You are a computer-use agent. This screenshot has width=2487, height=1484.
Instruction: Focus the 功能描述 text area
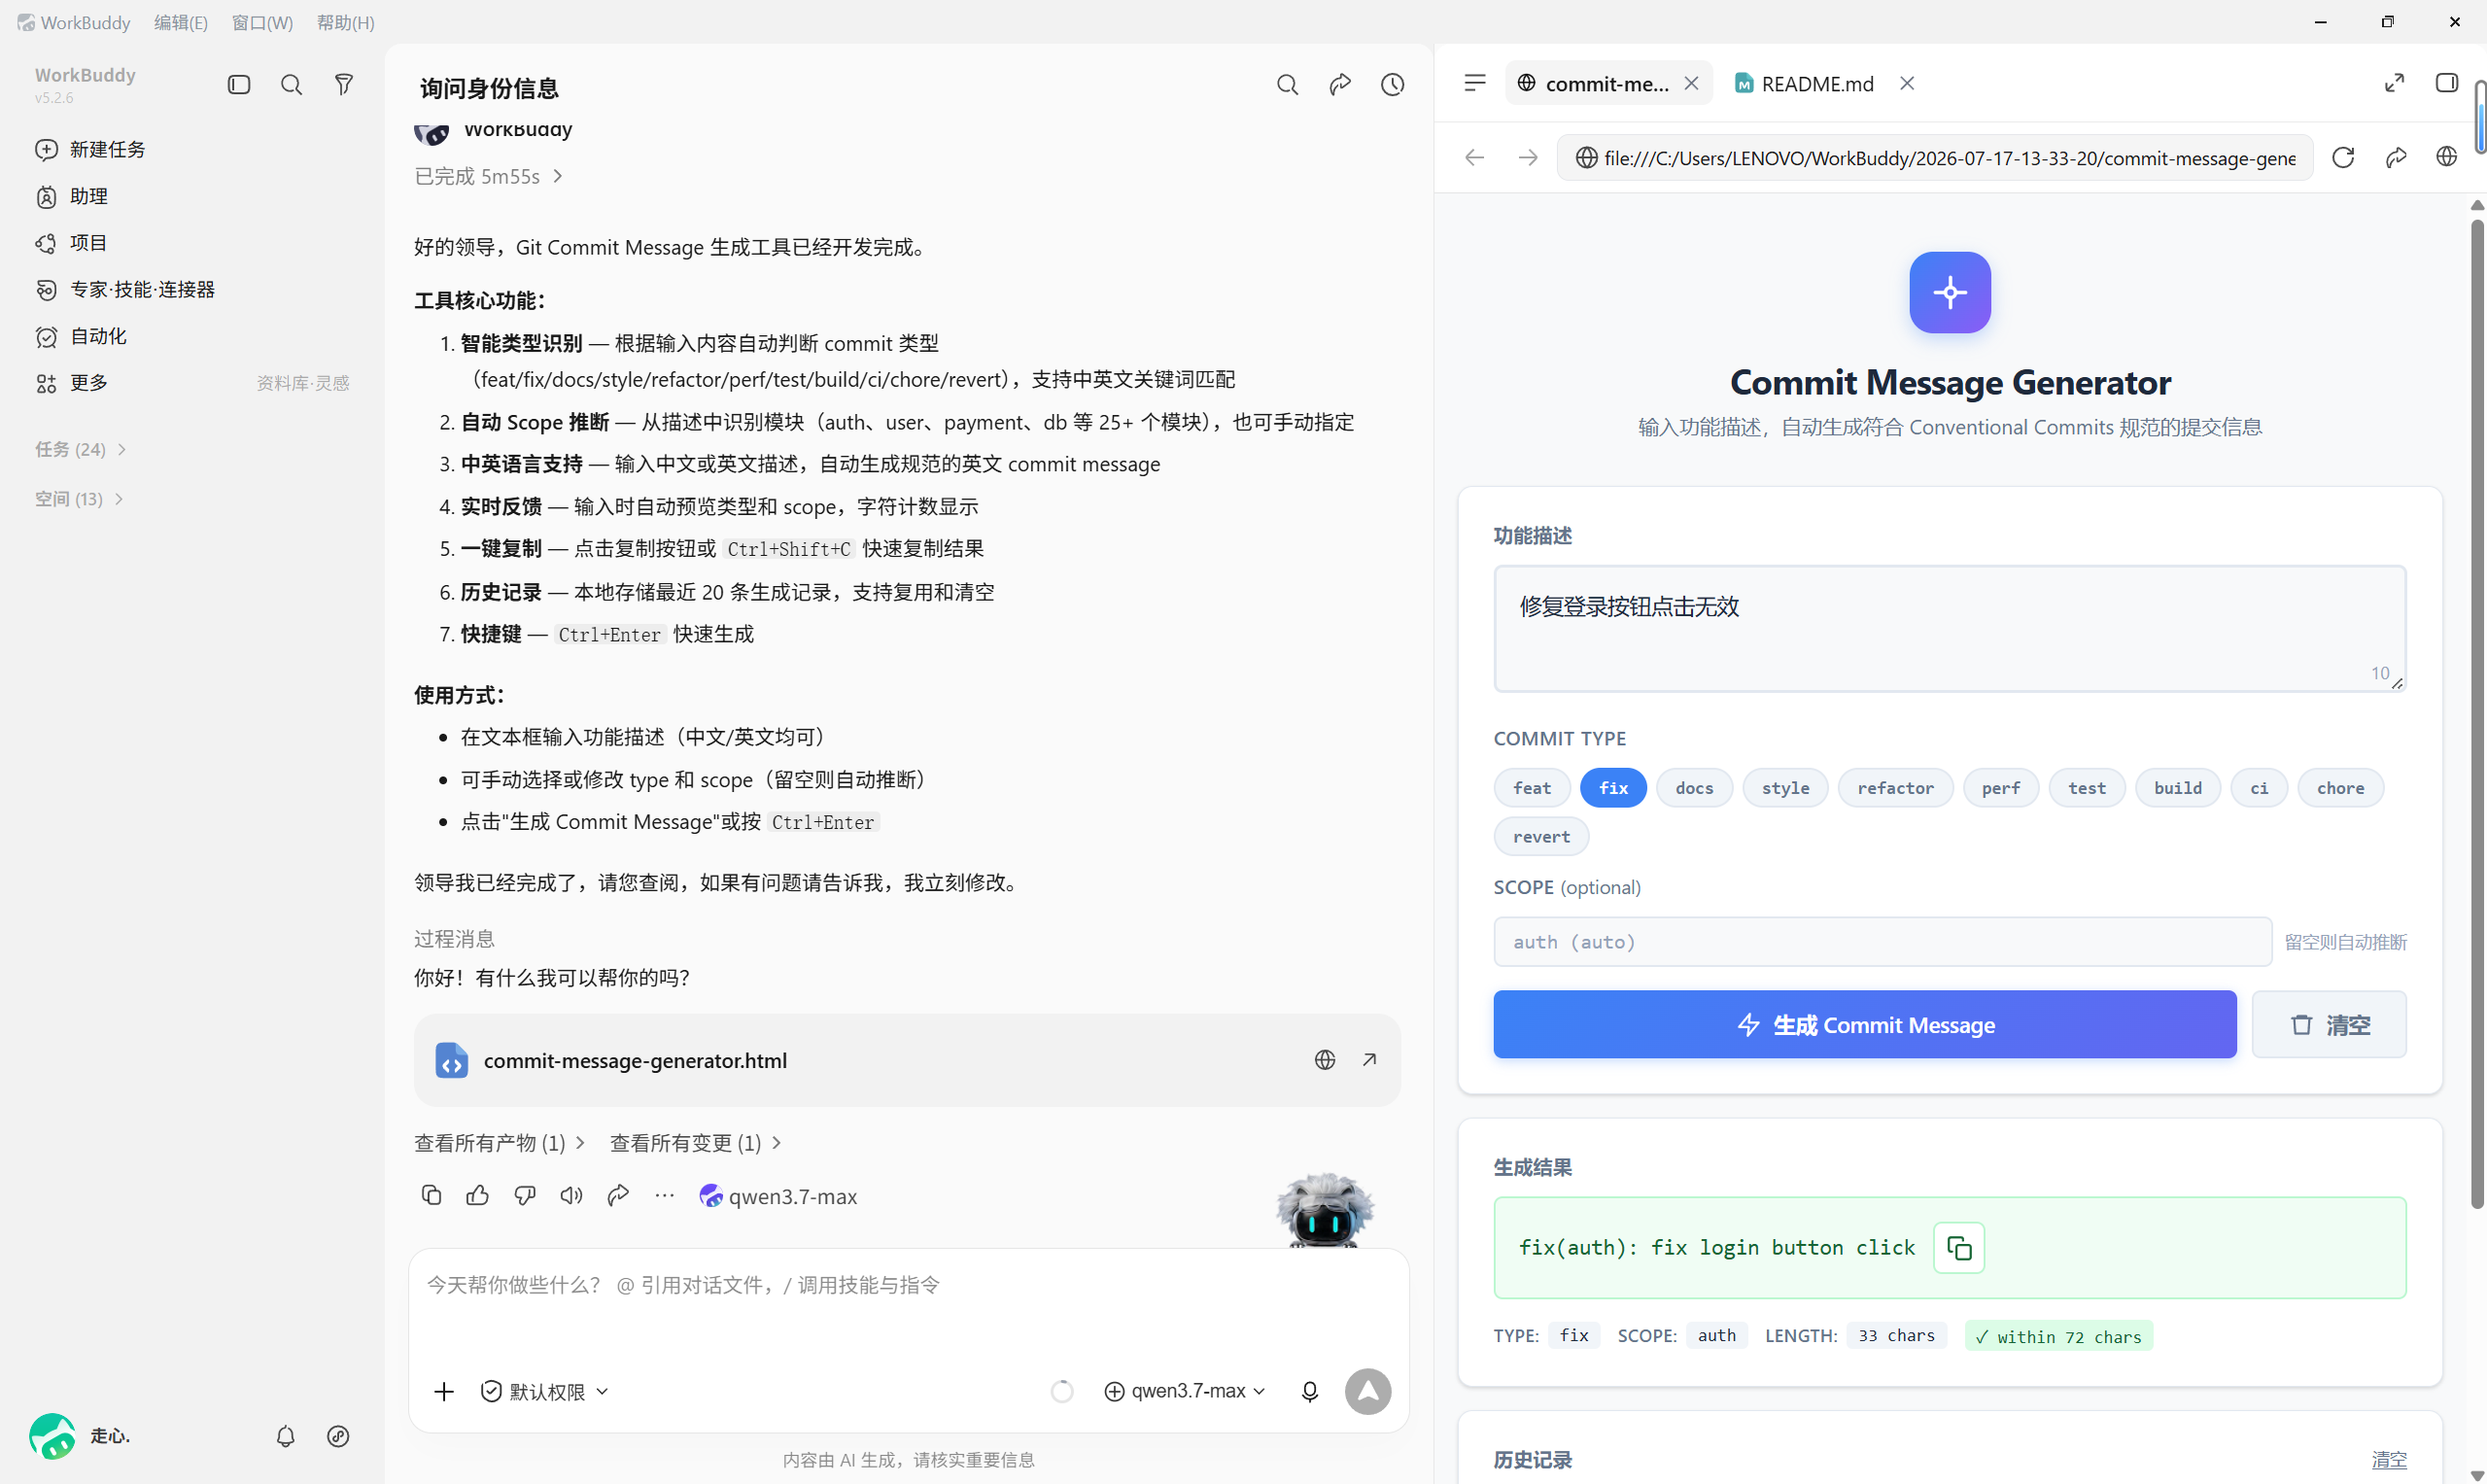click(1949, 628)
